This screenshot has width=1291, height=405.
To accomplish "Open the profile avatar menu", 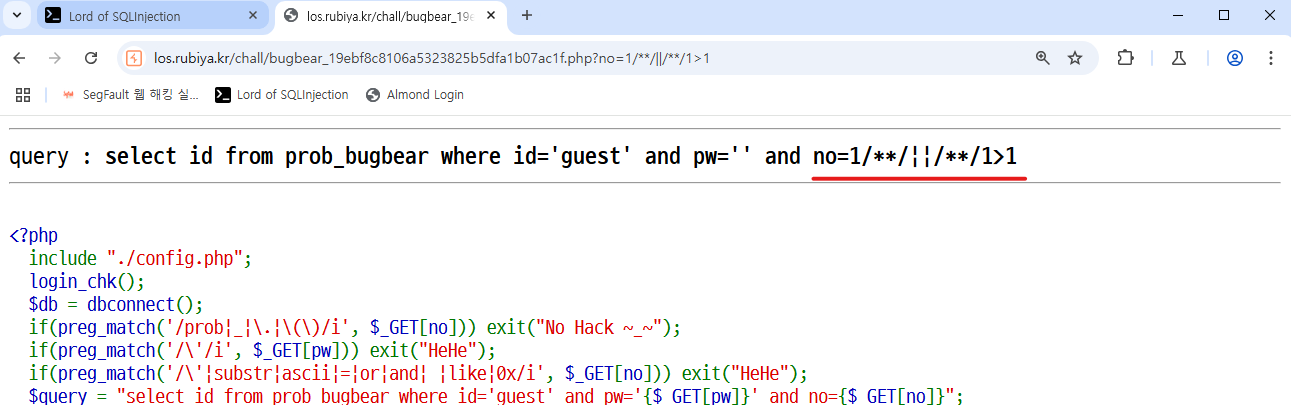I will pyautogui.click(x=1235, y=58).
